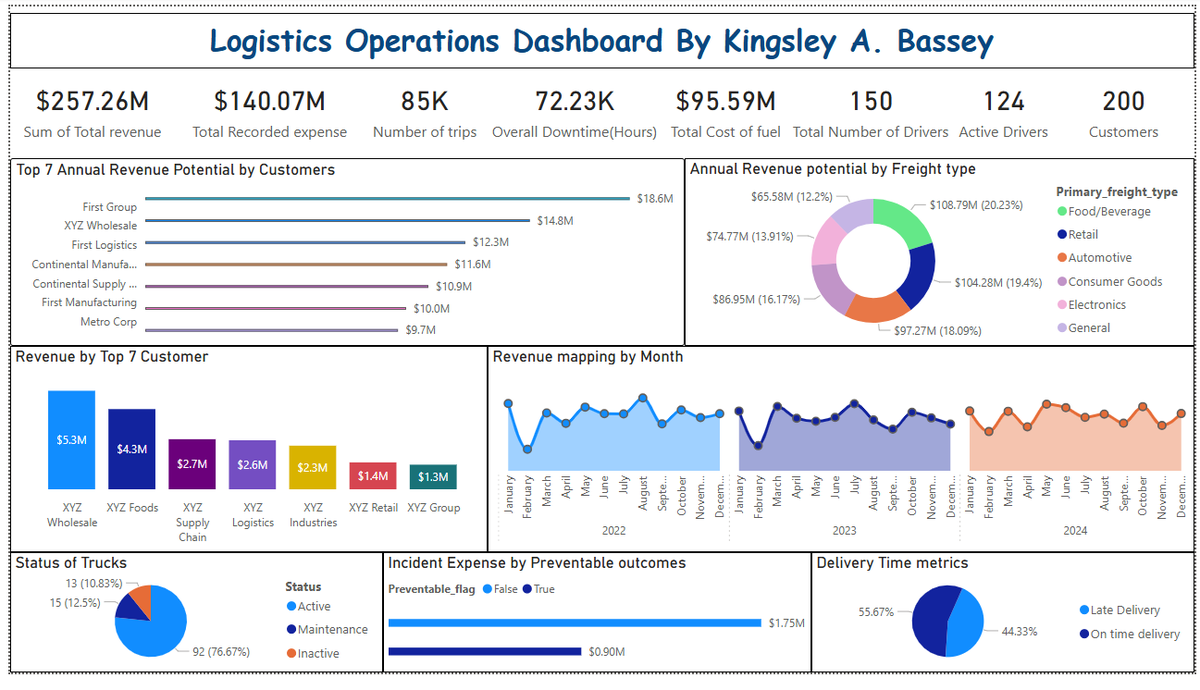Screen dimensions: 1200x690
Task: Click the Revenue mapping by Month title
Action: click(588, 356)
